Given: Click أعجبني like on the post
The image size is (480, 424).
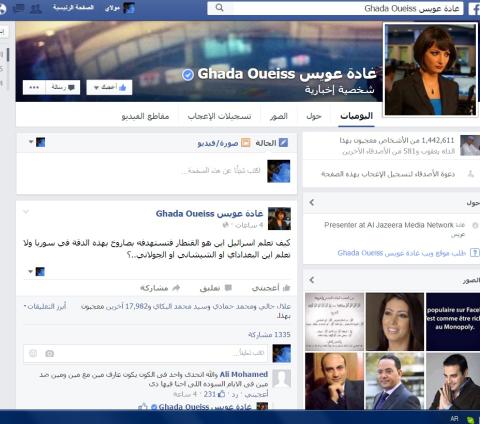Looking at the screenshot, I should [x=271, y=288].
